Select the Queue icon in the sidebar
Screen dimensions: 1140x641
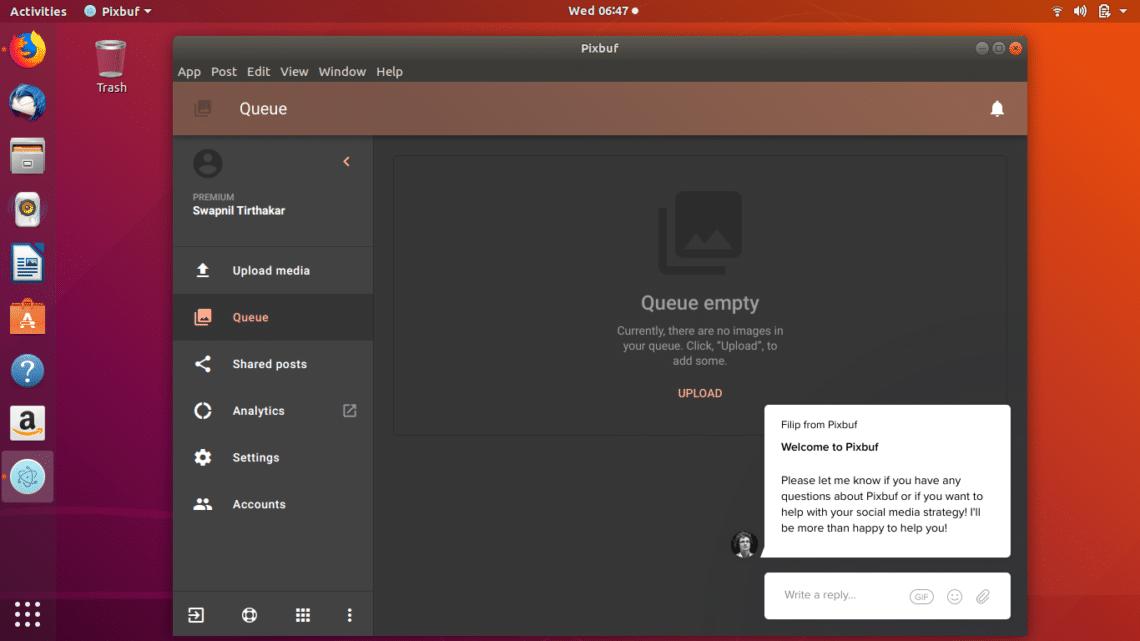[x=201, y=317]
